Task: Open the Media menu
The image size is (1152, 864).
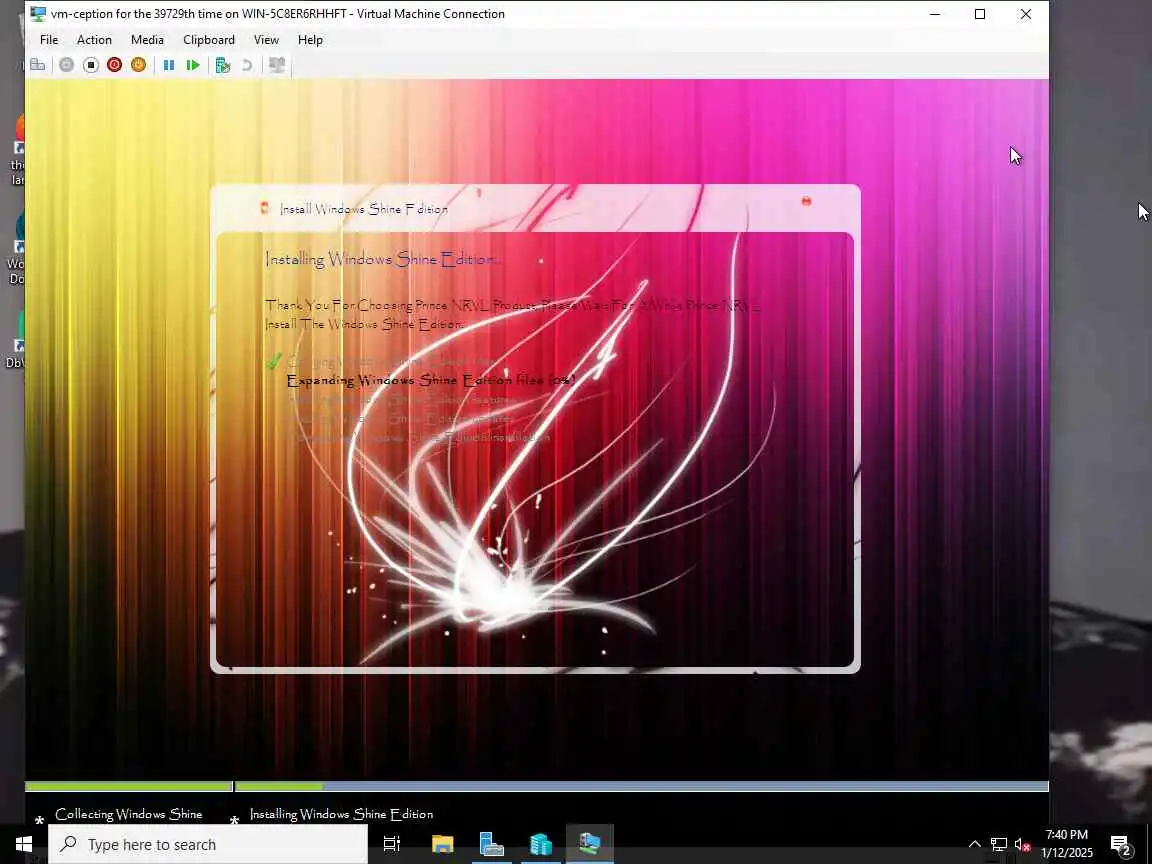Action: 147,40
